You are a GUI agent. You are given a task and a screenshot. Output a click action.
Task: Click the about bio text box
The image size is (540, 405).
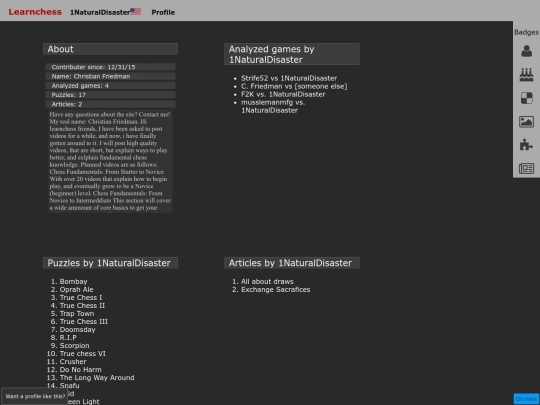point(110,161)
